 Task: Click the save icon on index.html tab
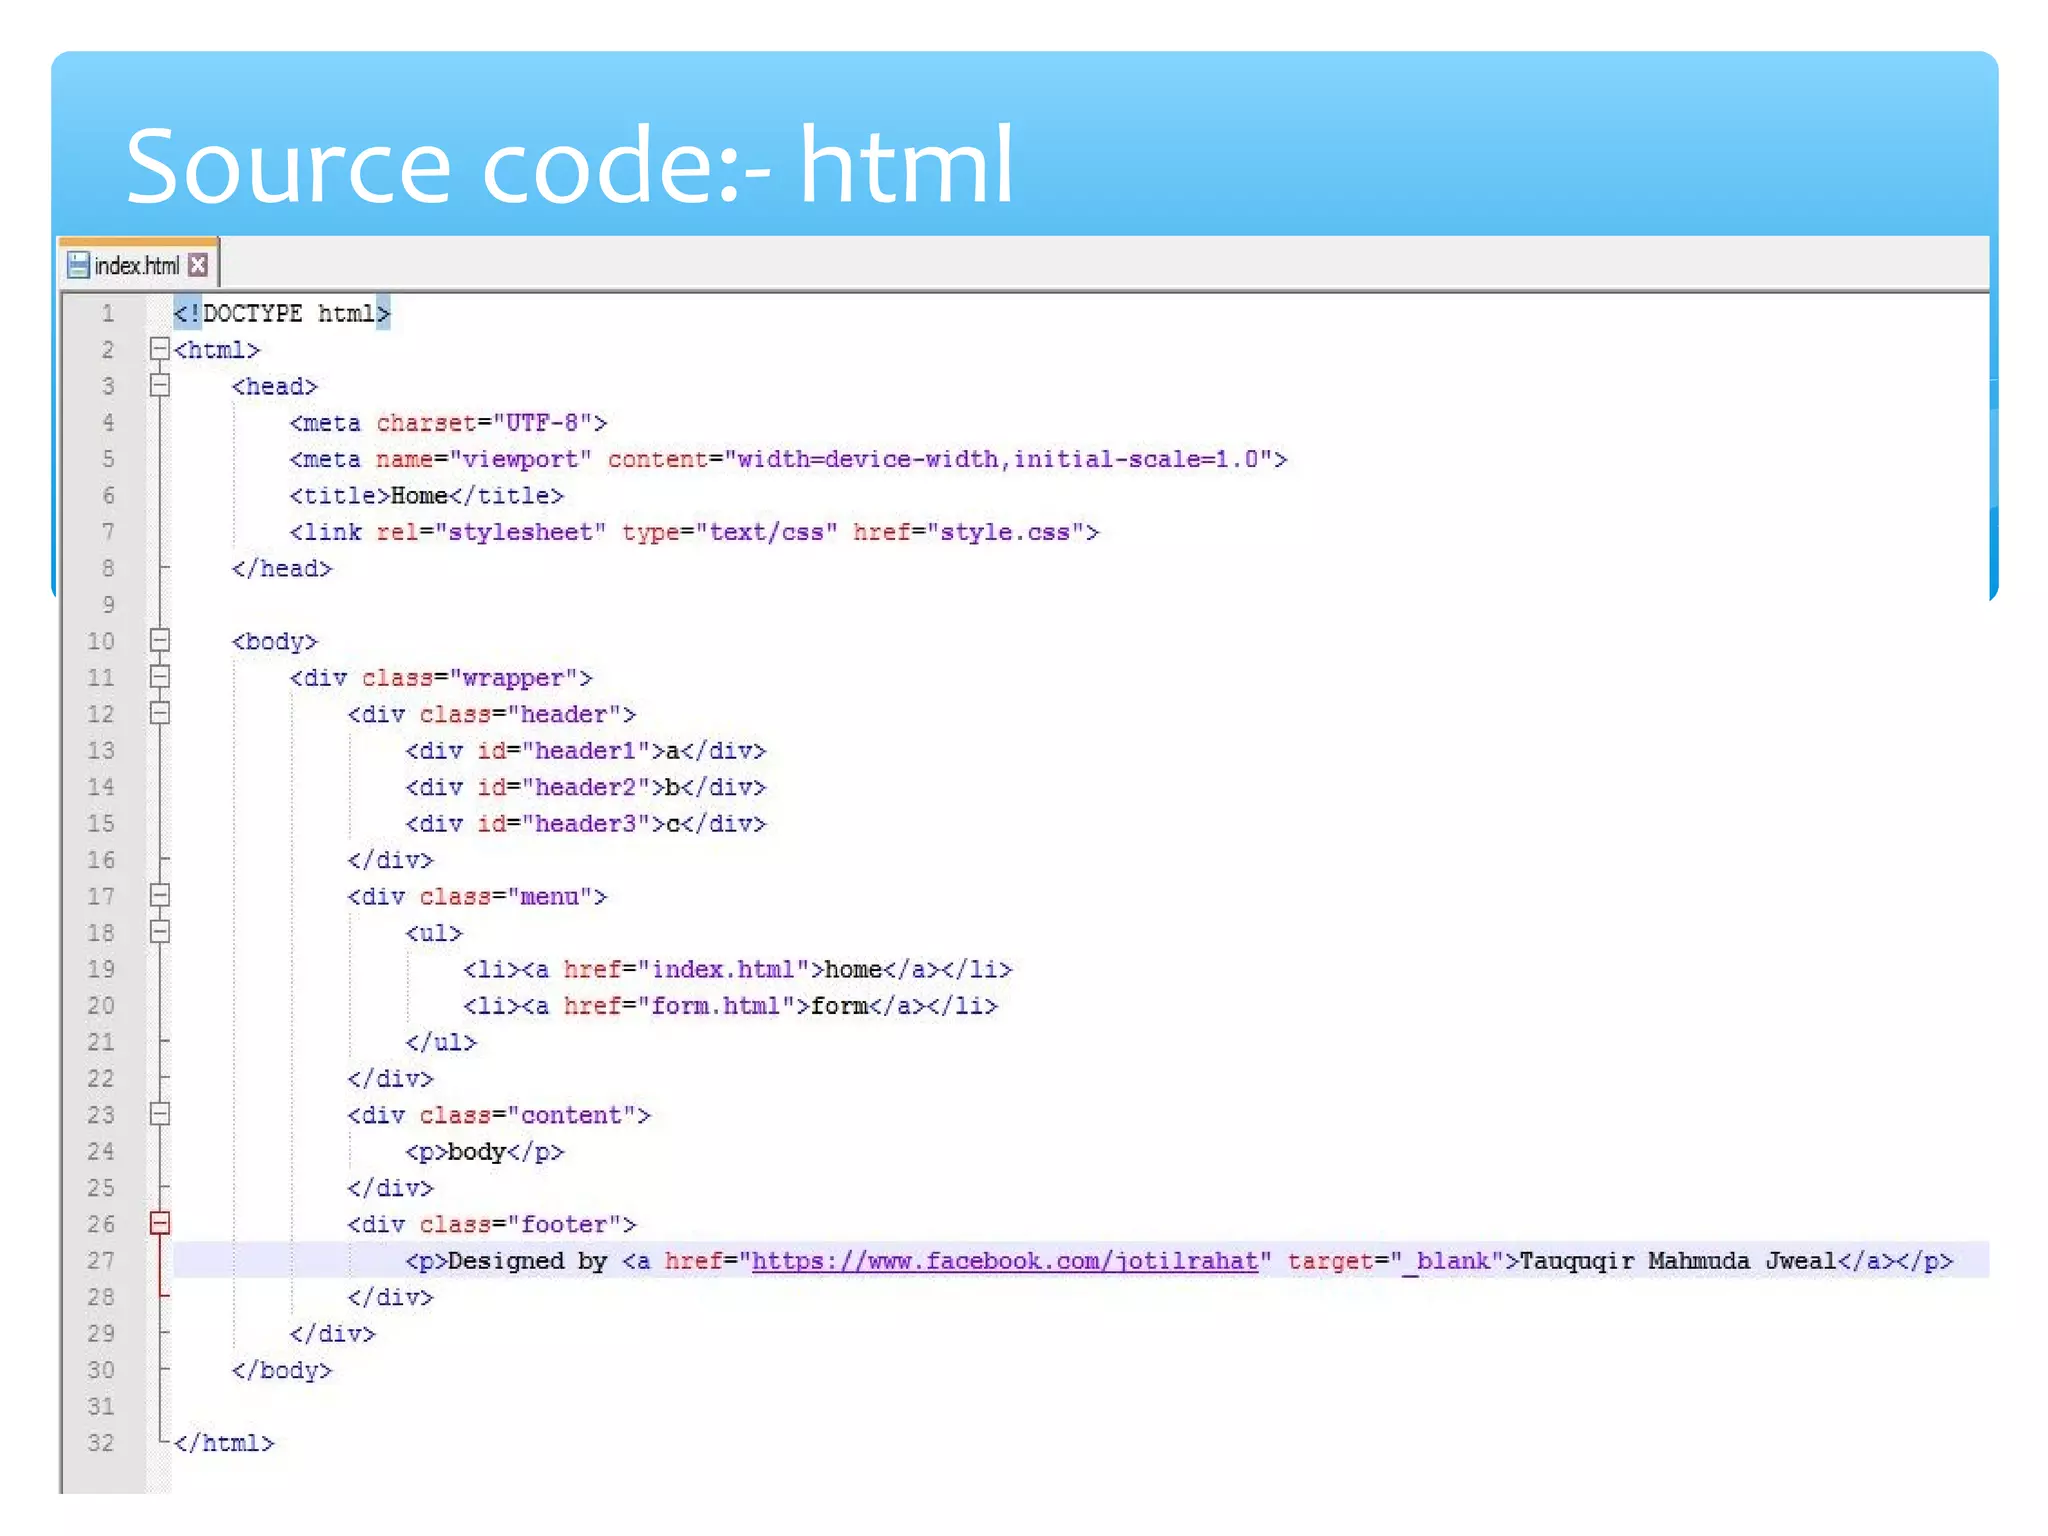(x=78, y=265)
